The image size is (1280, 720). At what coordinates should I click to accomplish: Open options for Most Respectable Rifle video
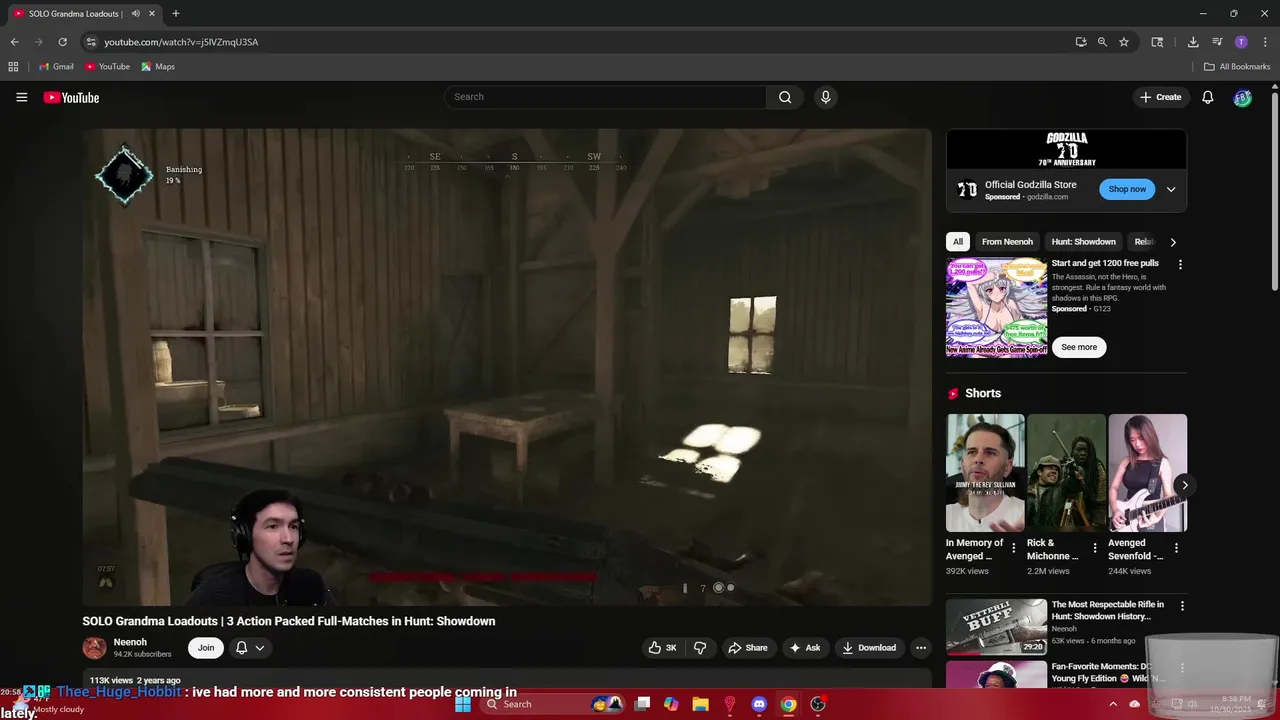(x=1182, y=606)
